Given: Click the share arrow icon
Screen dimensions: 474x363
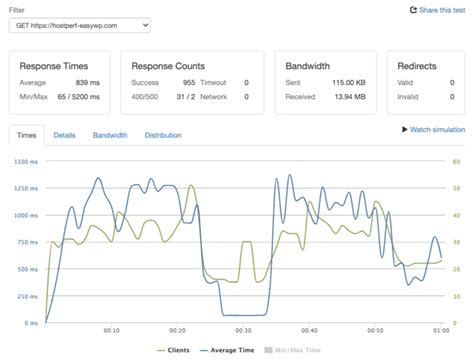Looking at the screenshot, I should click(413, 10).
